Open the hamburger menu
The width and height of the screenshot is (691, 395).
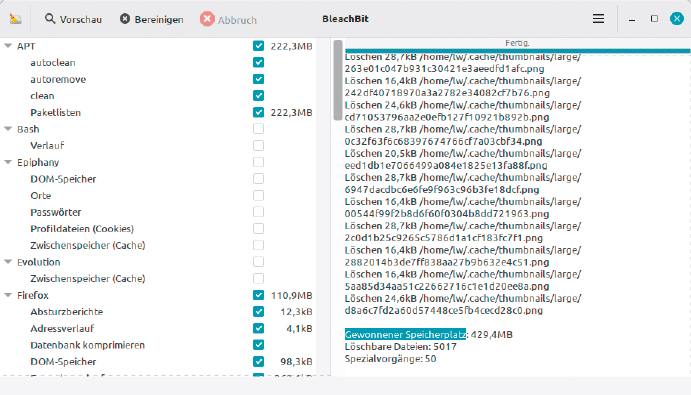pyautogui.click(x=598, y=19)
